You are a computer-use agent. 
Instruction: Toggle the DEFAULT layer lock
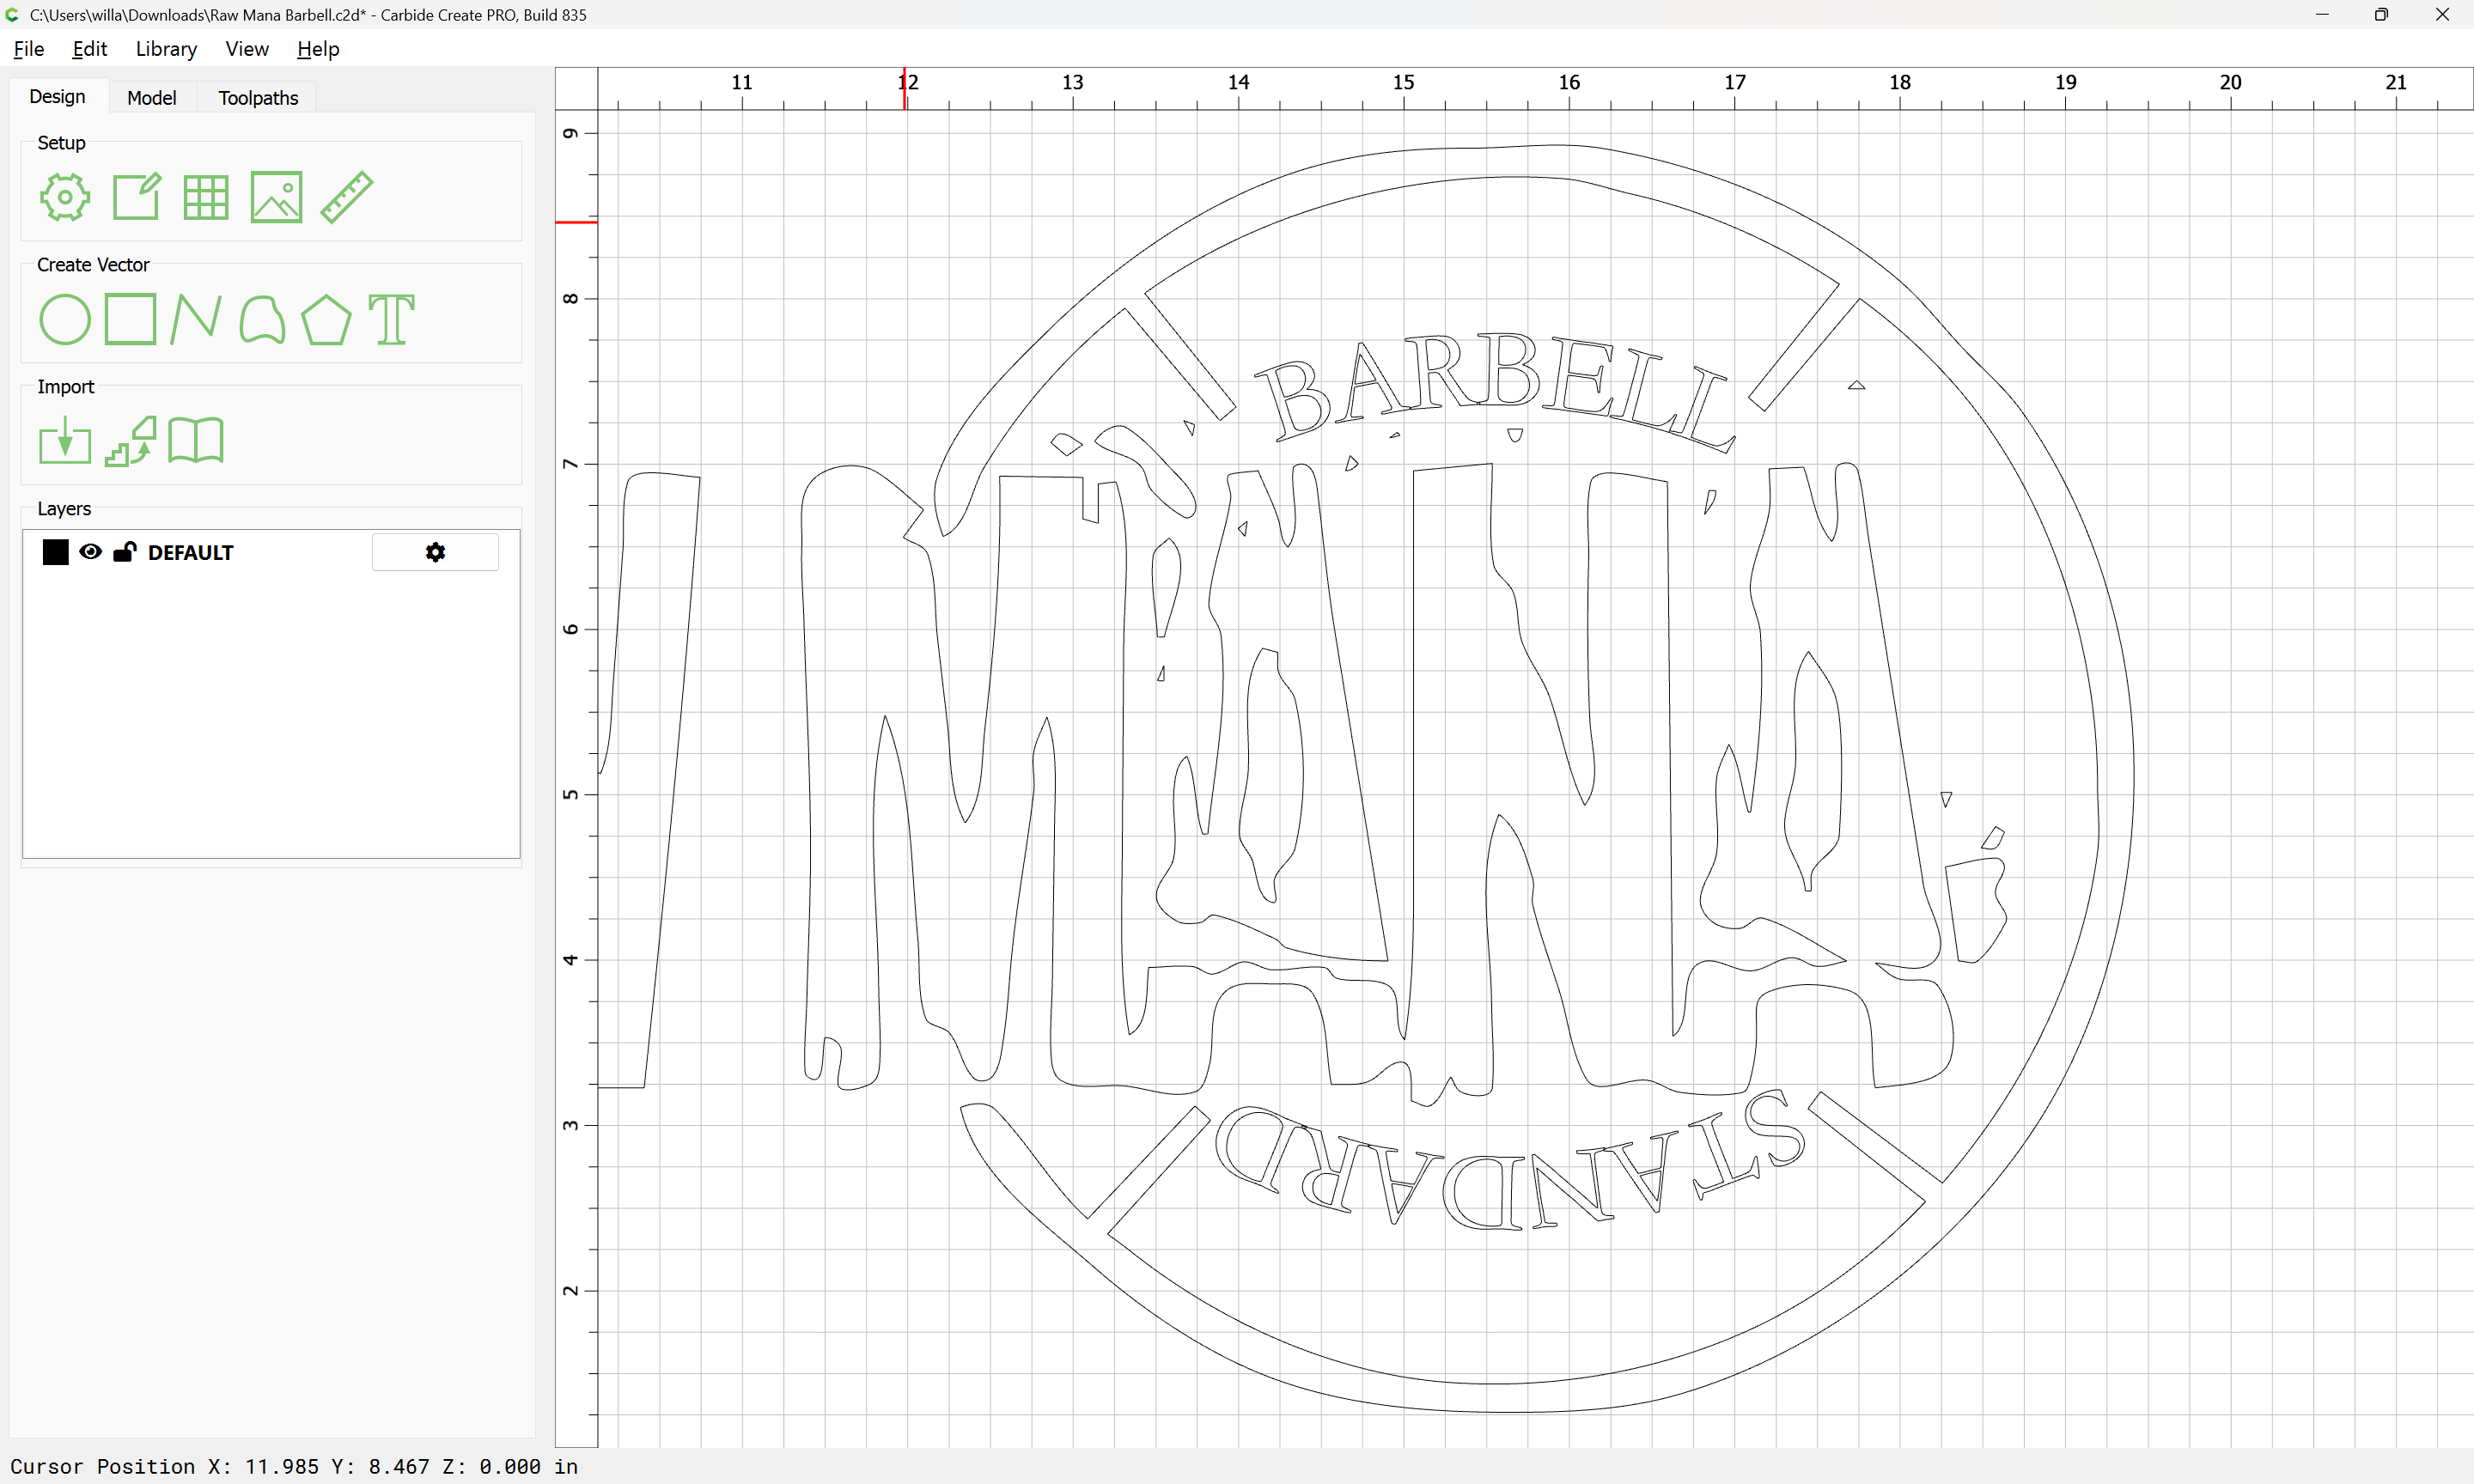point(124,552)
